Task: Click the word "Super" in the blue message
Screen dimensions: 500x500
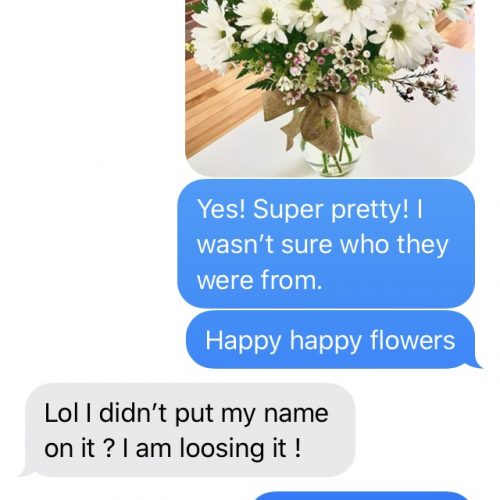Action: 289,210
